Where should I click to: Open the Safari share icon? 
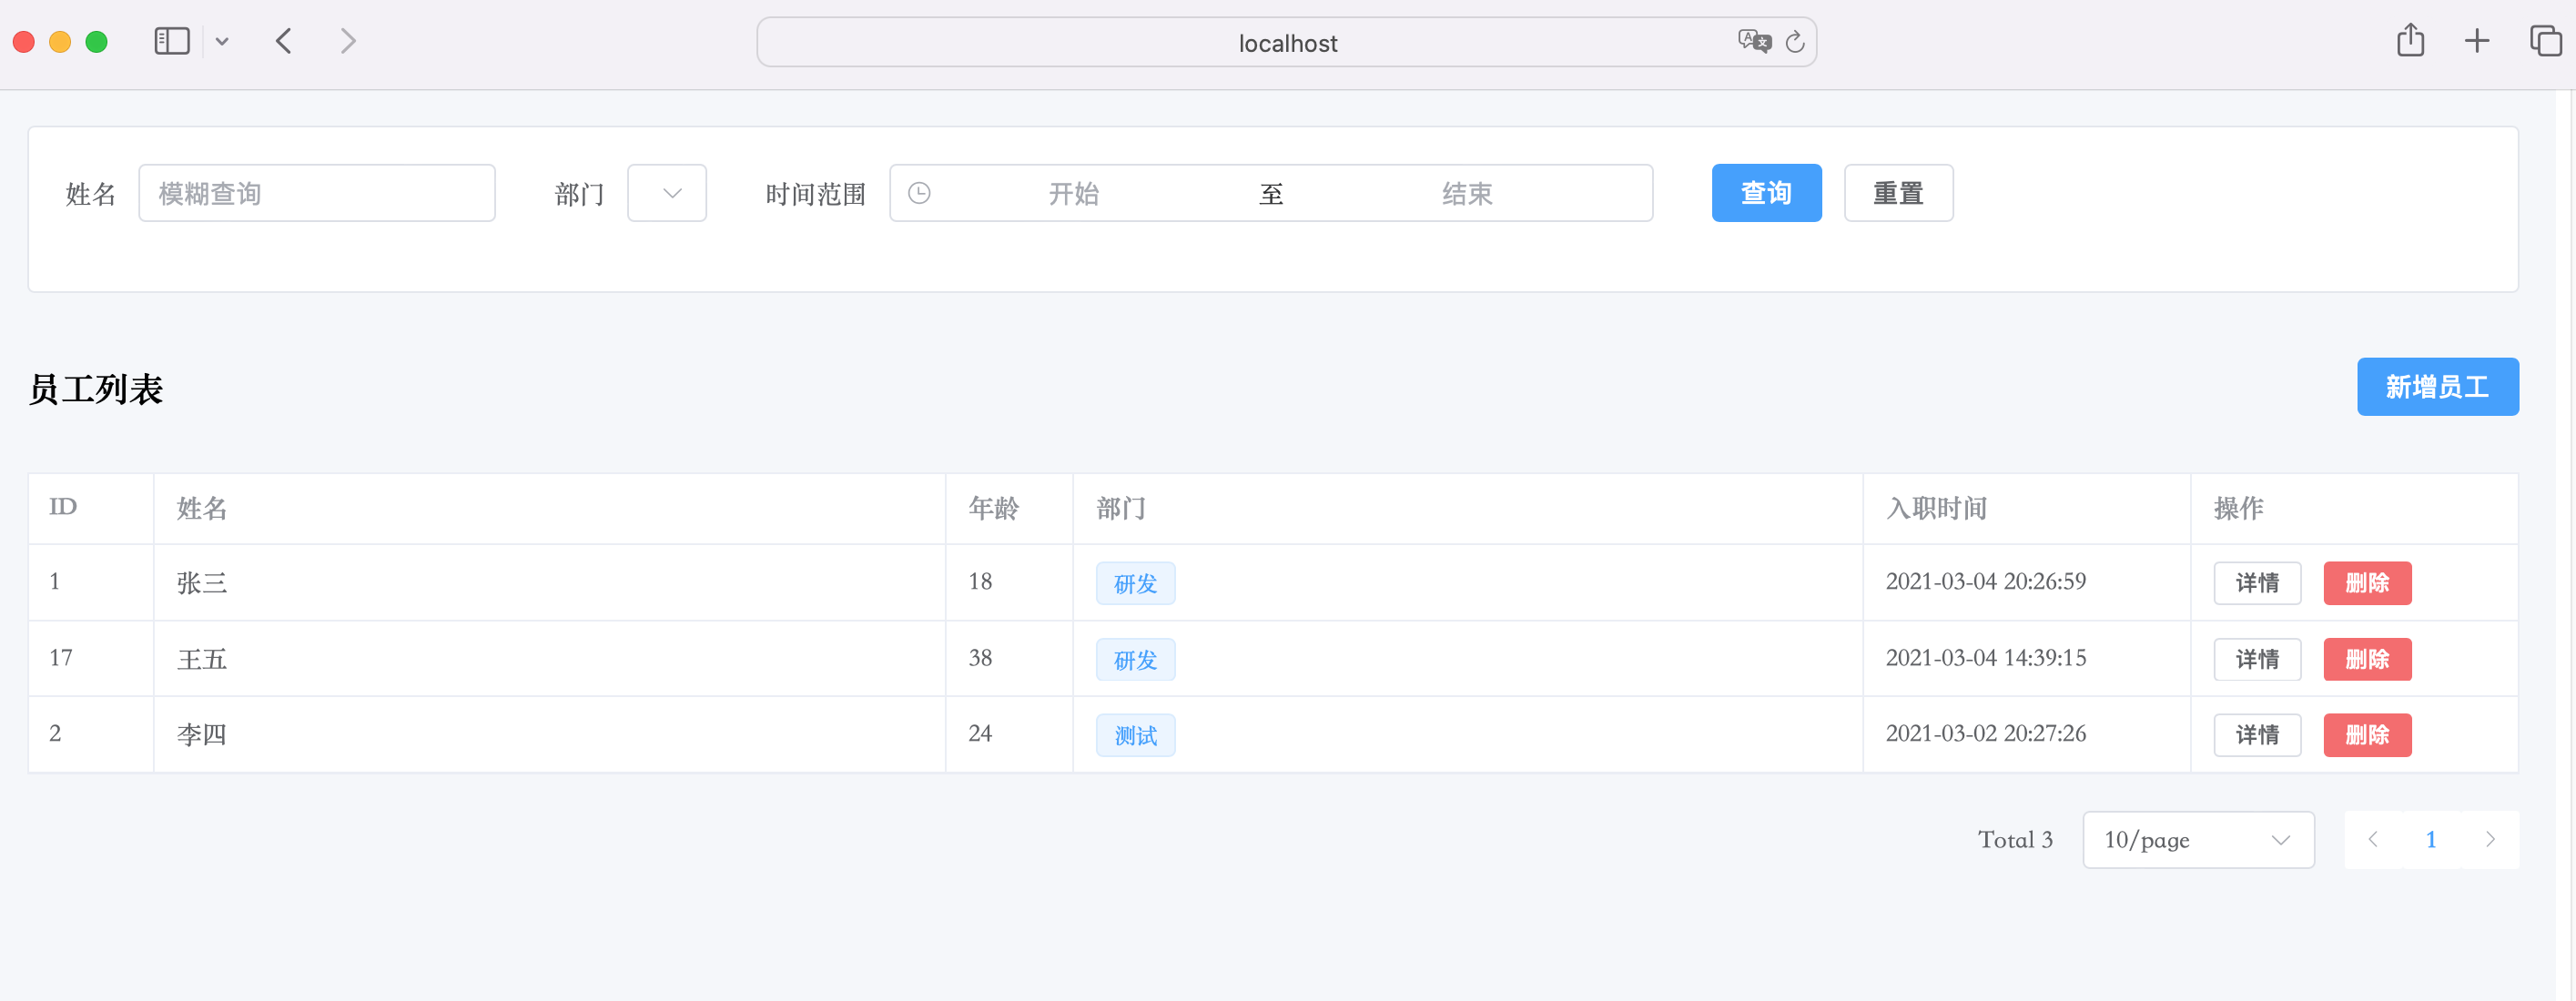click(2410, 41)
